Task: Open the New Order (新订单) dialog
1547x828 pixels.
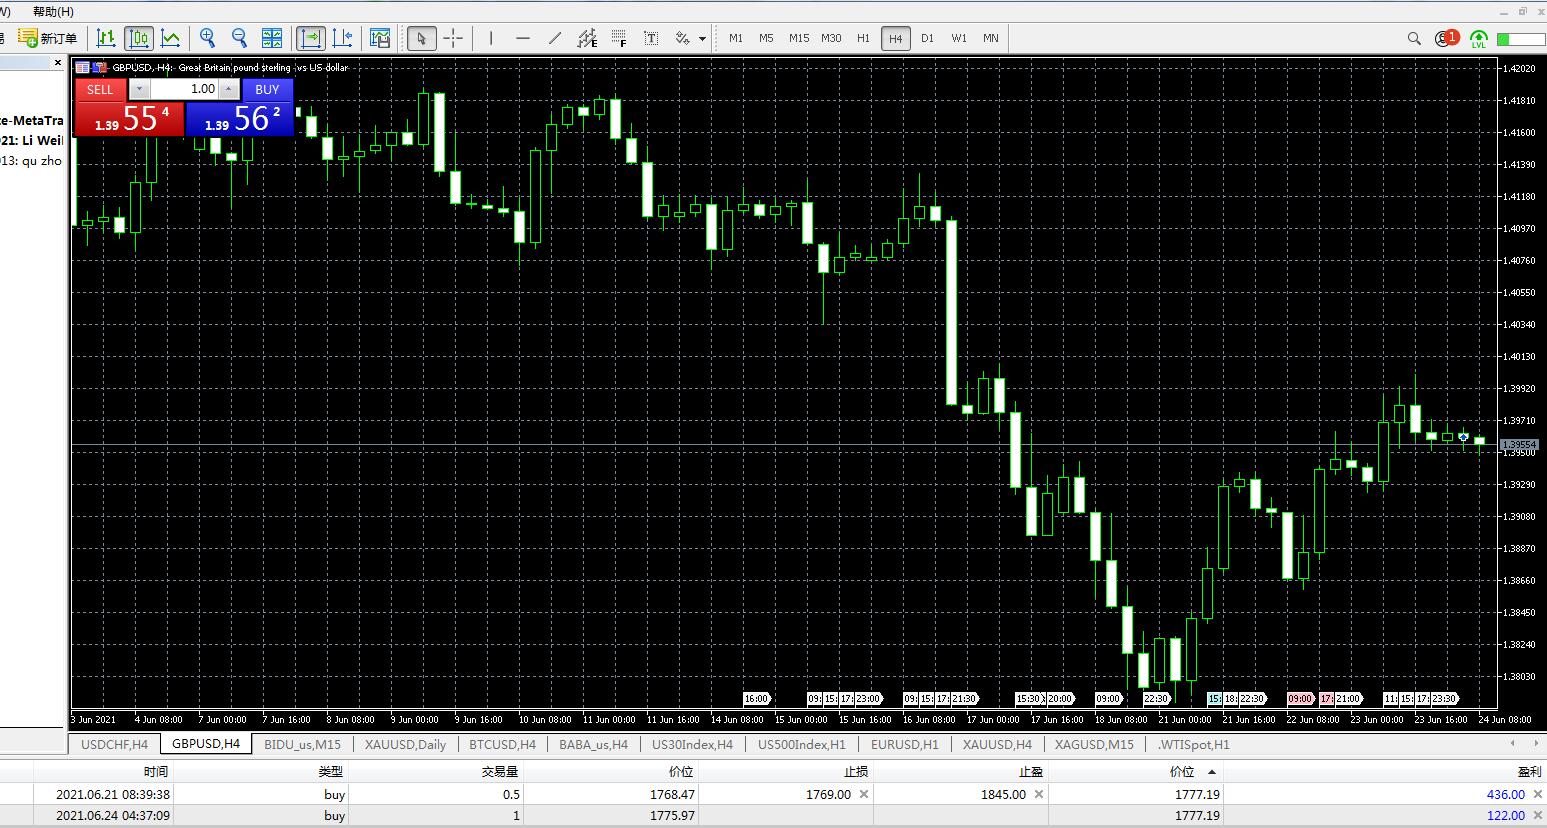Action: coord(47,38)
